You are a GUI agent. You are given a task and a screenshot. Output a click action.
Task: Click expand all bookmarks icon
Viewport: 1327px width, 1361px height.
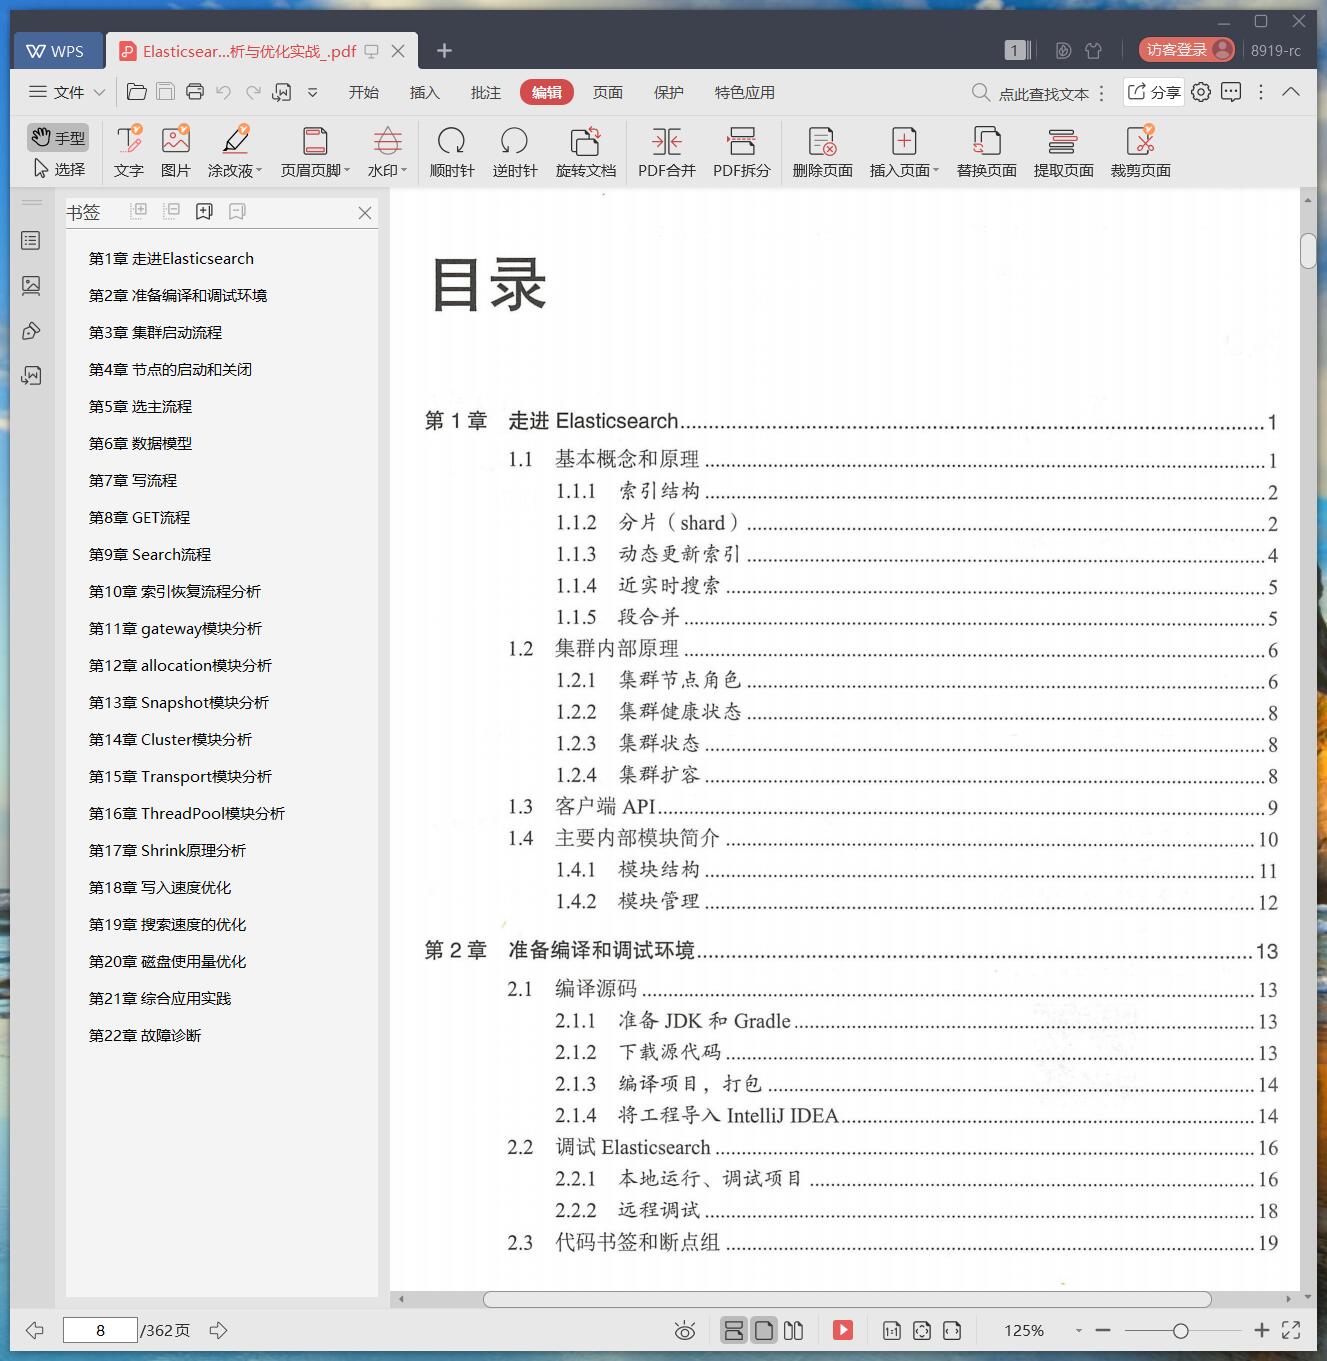point(139,211)
